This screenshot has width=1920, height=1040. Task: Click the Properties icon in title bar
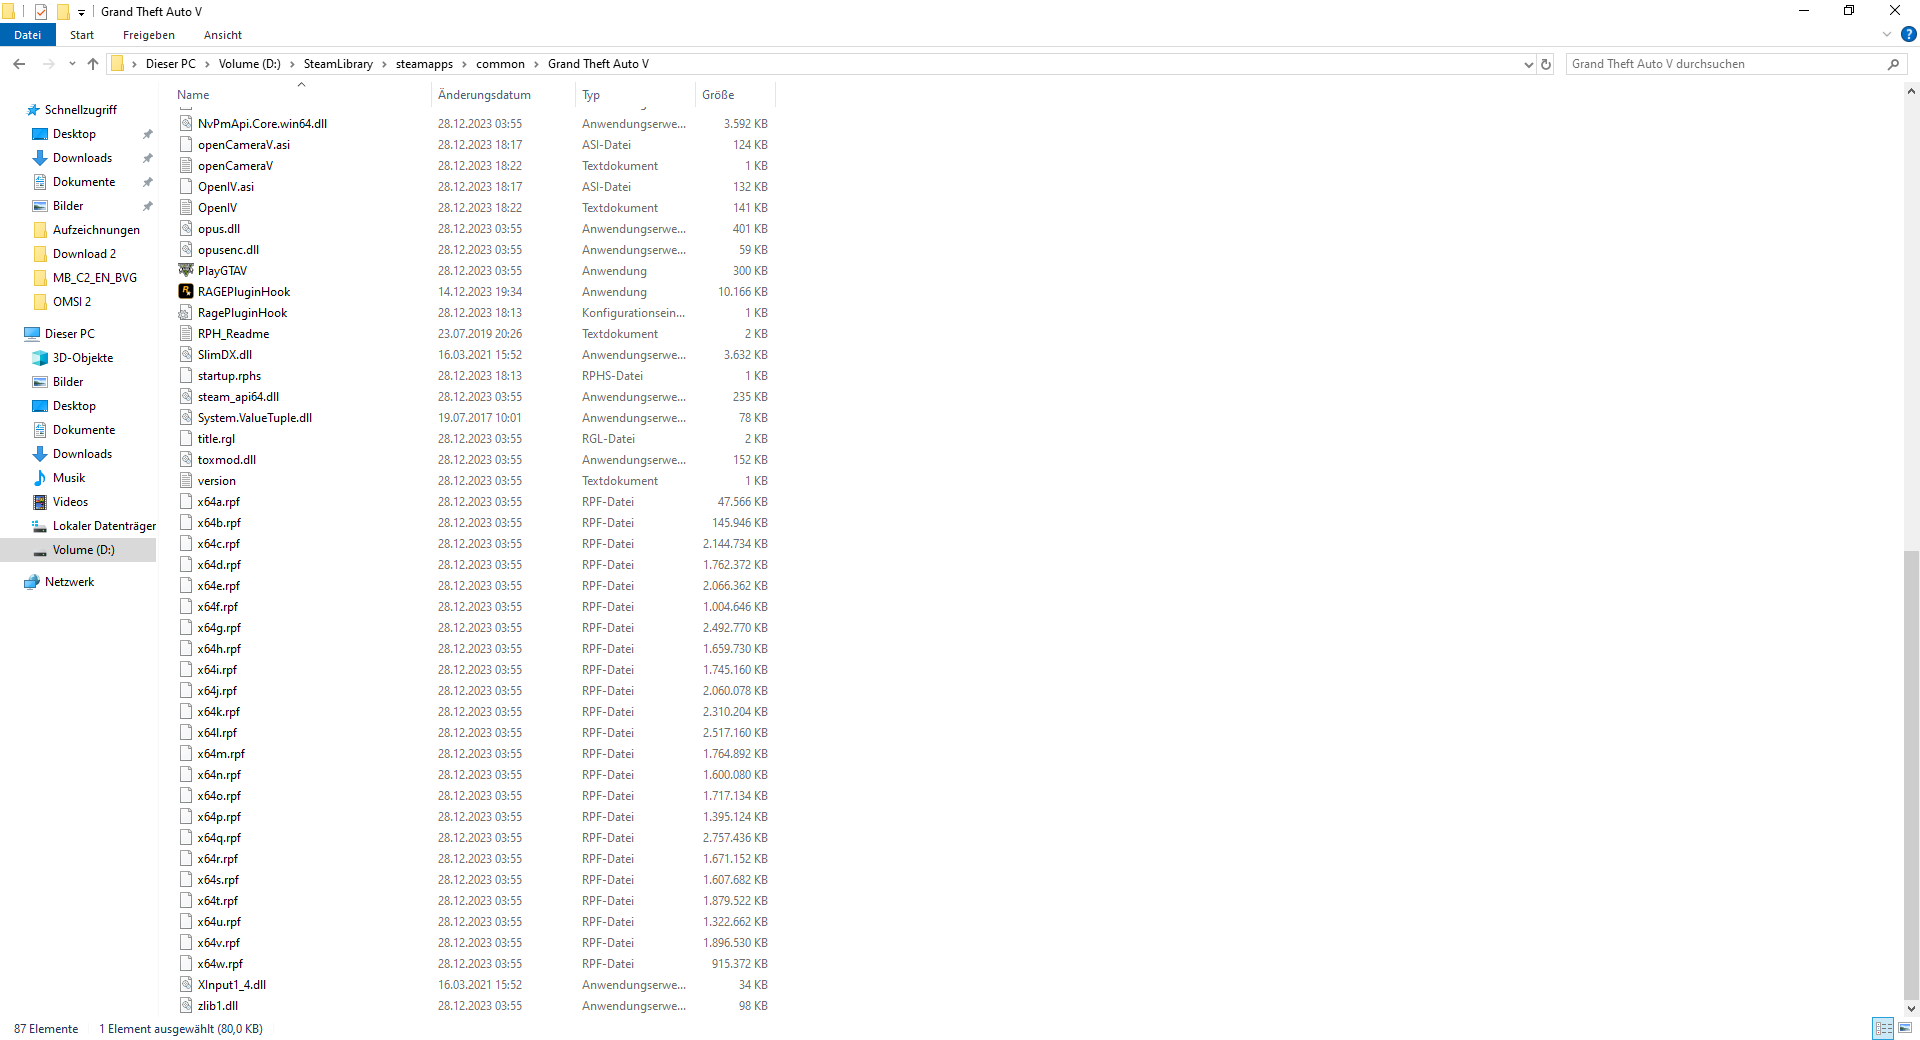(41, 12)
